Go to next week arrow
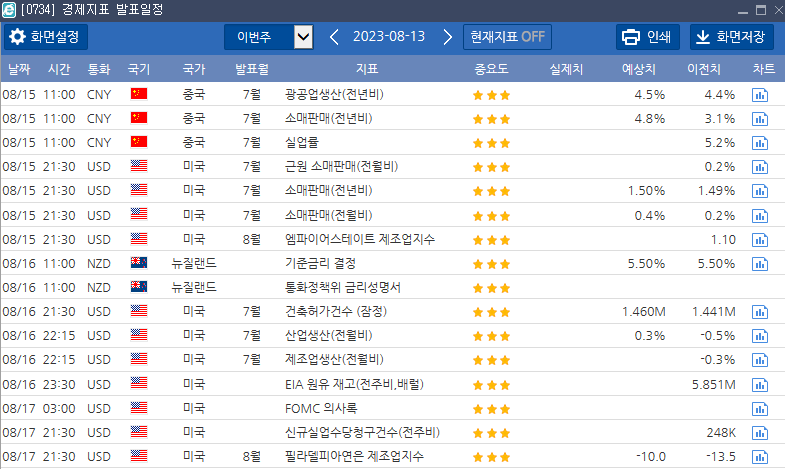785x469 pixels. [x=448, y=37]
